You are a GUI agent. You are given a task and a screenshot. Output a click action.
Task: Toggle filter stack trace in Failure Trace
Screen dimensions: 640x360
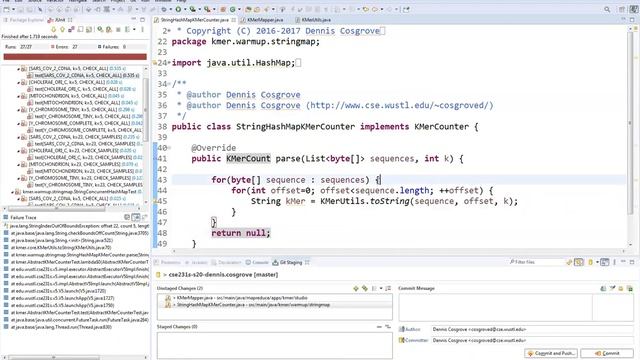click(x=136, y=217)
